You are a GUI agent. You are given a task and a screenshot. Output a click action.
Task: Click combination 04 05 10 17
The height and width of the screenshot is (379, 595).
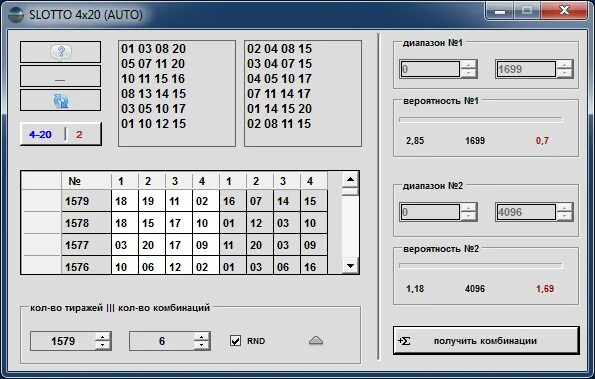click(x=279, y=79)
